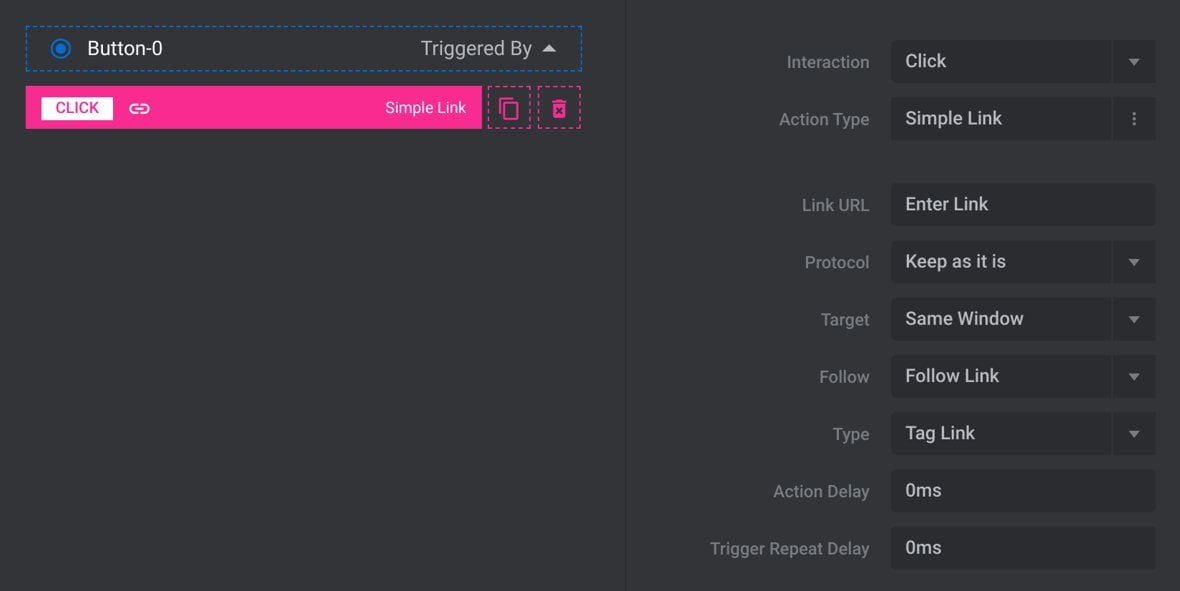1180x591 pixels.
Task: Click the Interaction field showing Click
Action: (x=1001, y=62)
